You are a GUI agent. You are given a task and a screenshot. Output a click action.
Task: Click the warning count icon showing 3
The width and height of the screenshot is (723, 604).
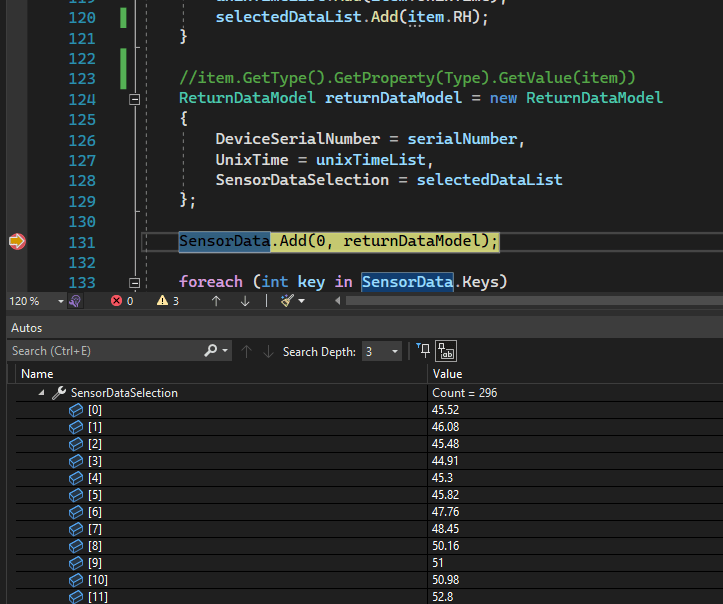tap(162, 301)
